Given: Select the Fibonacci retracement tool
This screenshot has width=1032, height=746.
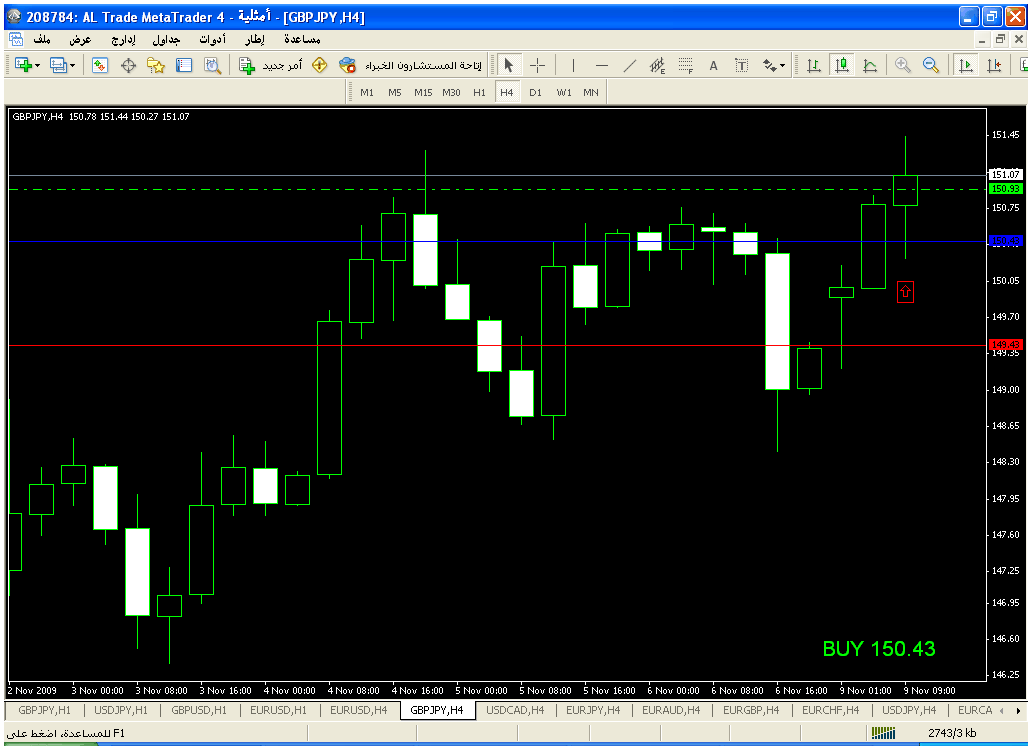Looking at the screenshot, I should point(685,65).
